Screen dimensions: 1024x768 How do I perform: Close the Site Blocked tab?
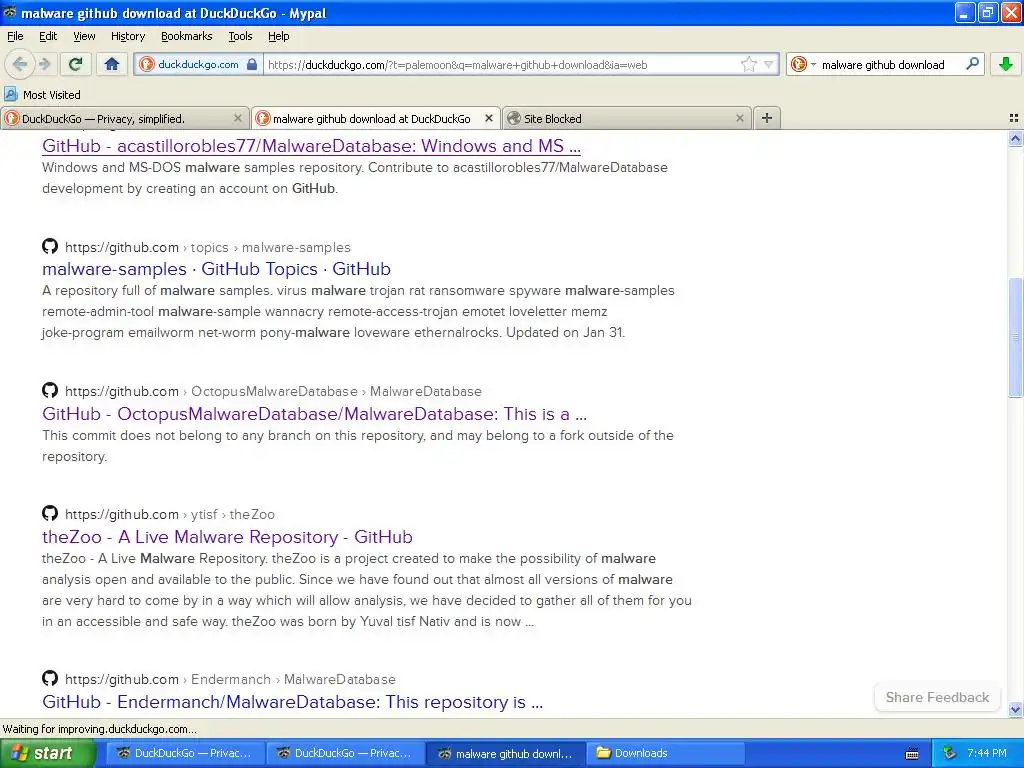(739, 118)
